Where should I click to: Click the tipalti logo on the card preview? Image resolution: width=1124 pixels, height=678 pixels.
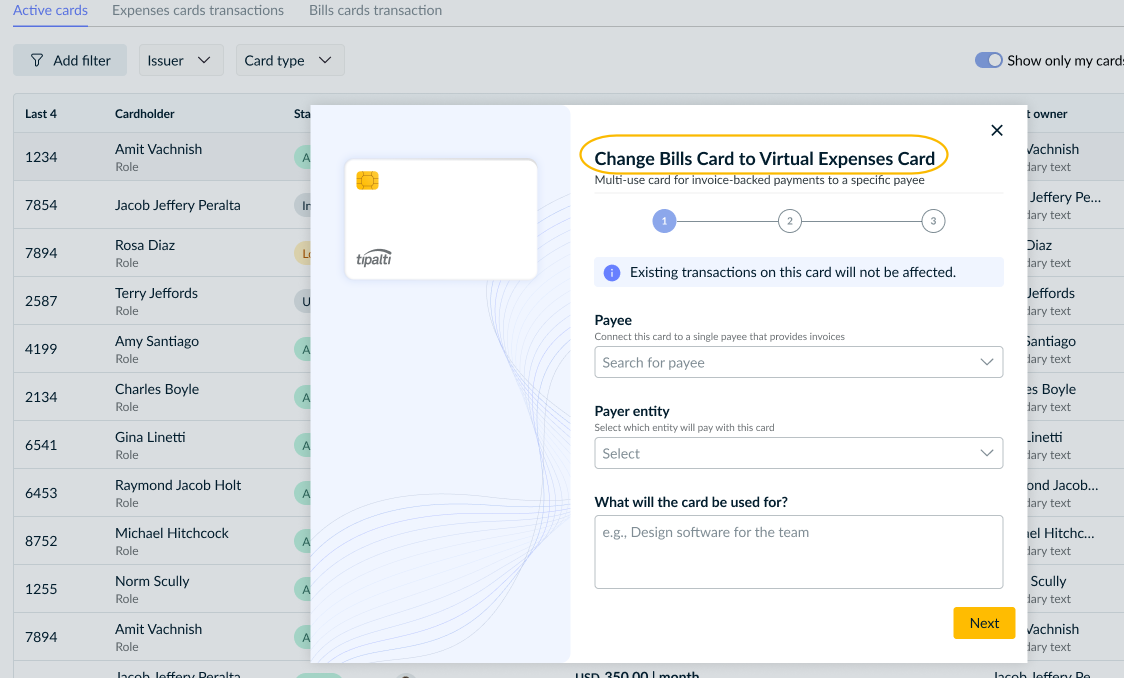coord(374,258)
